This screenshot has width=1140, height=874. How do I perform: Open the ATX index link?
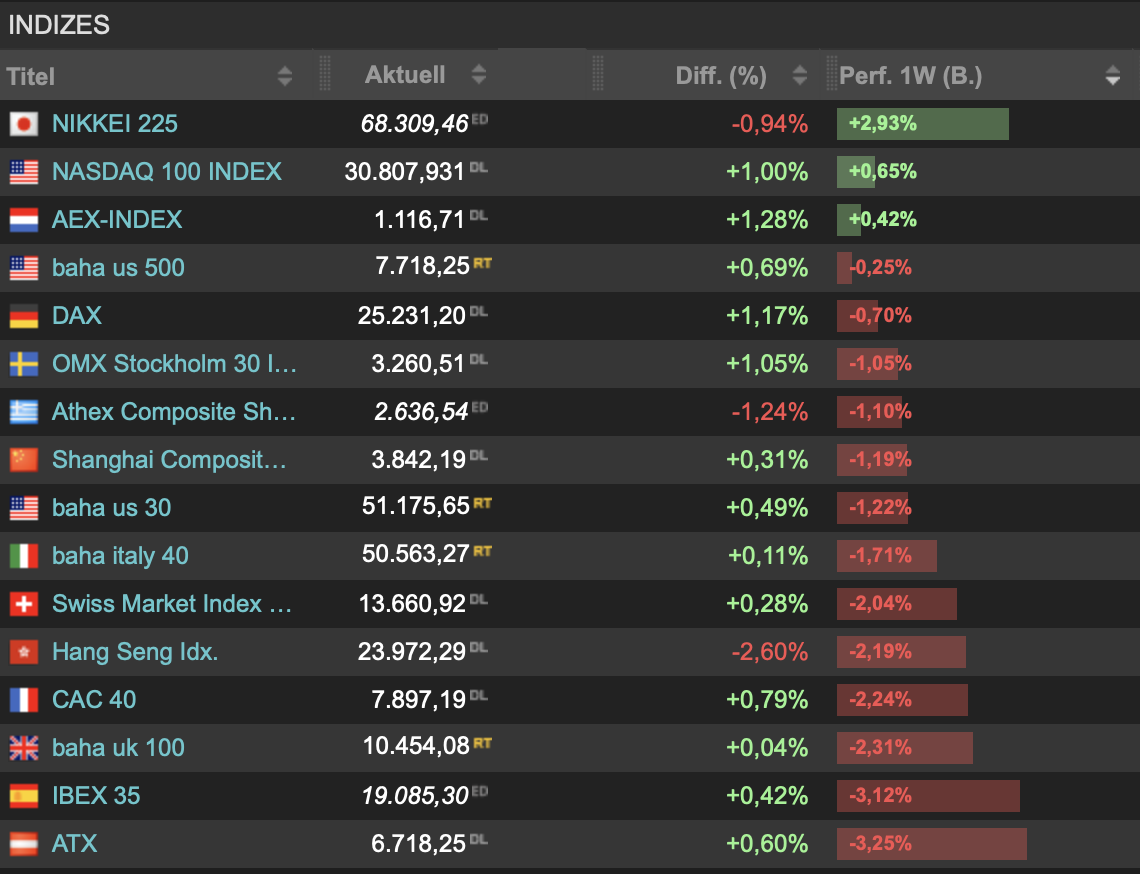pos(75,843)
